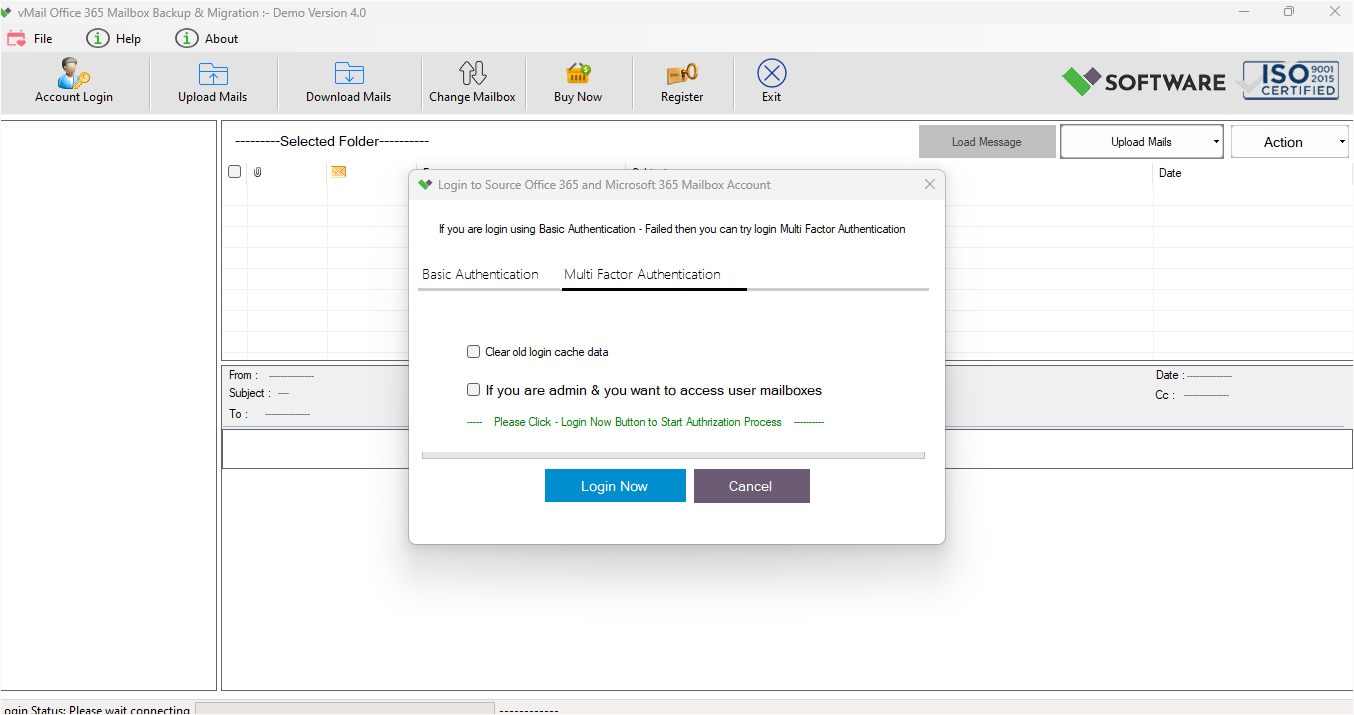Click the Software logo in the toolbar
The height and width of the screenshot is (715, 1354).
(x=1143, y=82)
